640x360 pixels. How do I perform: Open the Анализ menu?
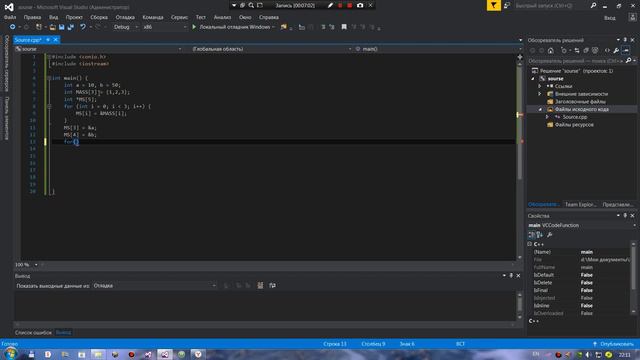222,17
